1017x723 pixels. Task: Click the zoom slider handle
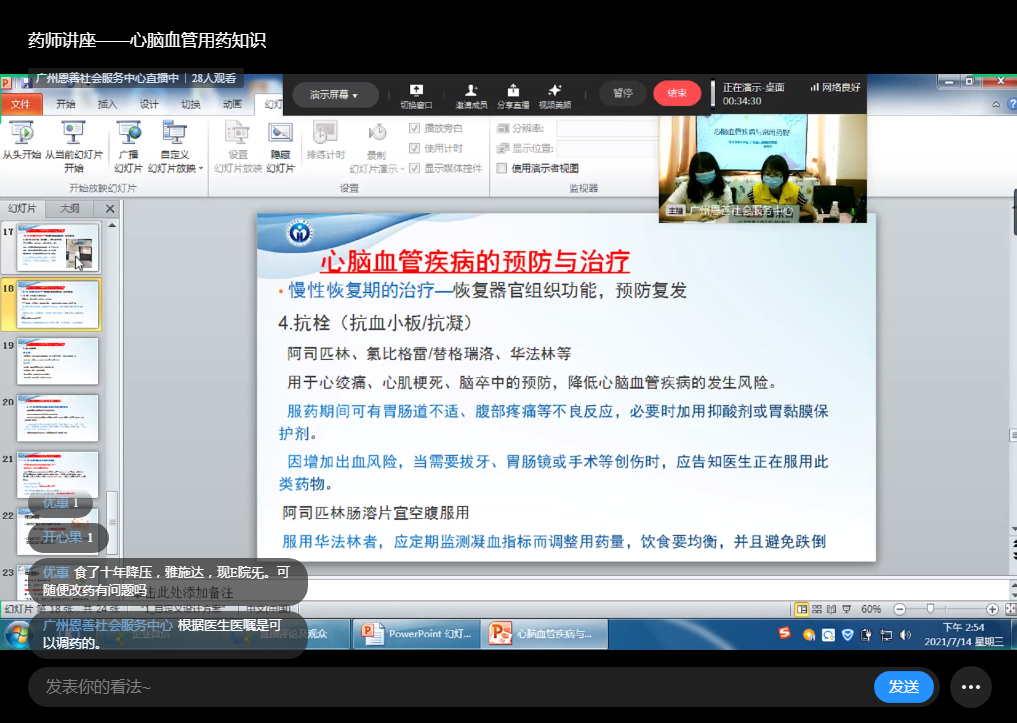click(931, 609)
